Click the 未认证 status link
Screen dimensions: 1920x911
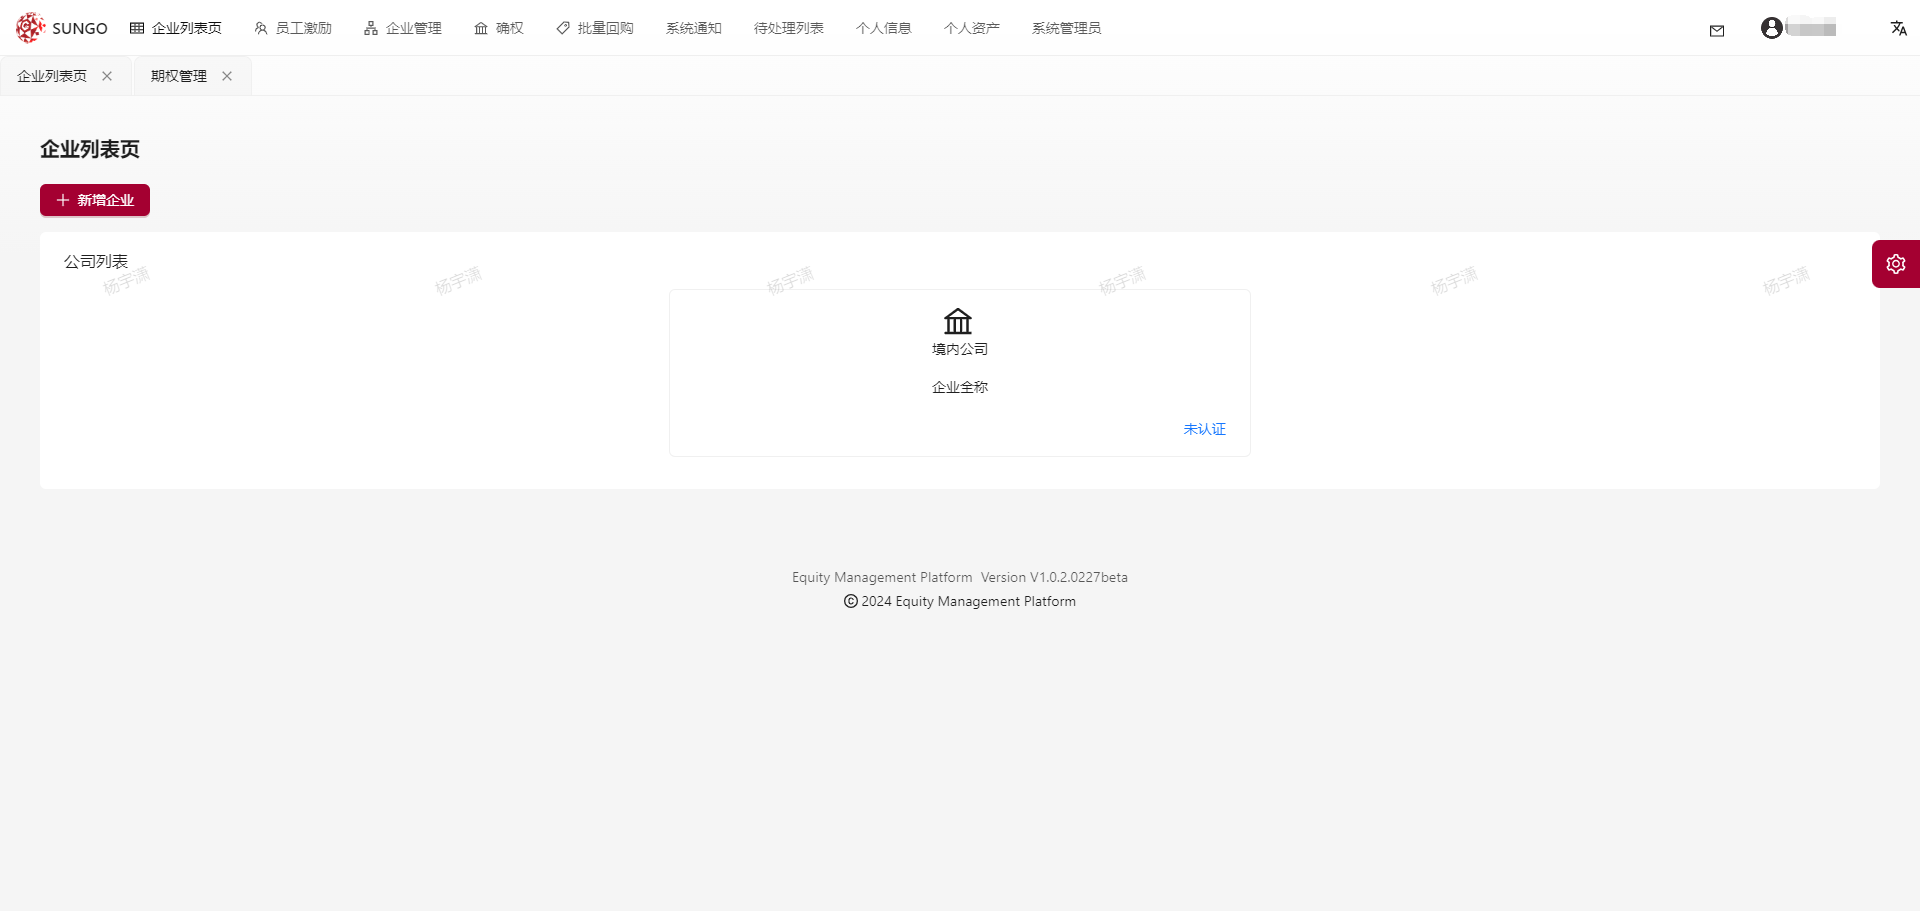(x=1205, y=429)
